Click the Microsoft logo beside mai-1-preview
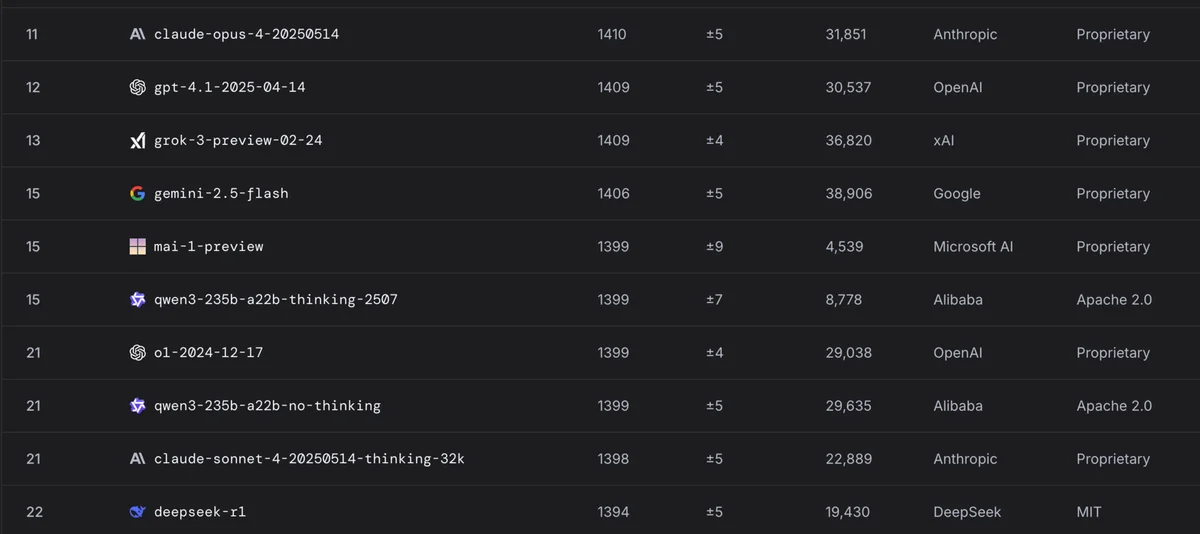The width and height of the screenshot is (1200, 534). pos(138,247)
